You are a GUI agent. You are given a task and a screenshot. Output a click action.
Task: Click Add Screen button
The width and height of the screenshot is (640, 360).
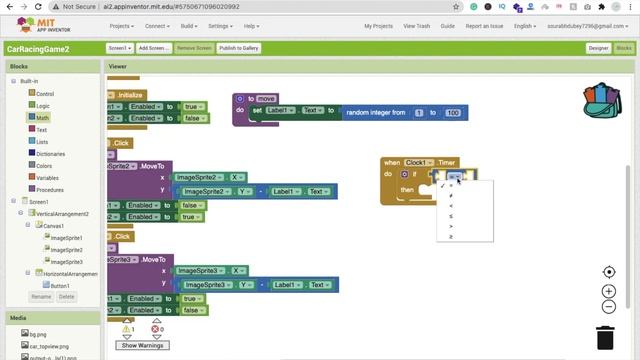click(x=154, y=48)
